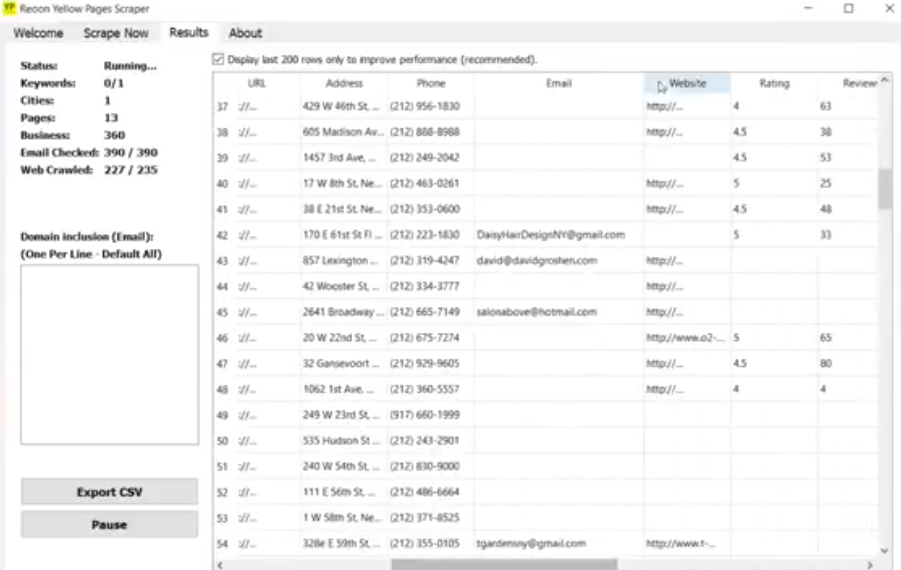901x570 pixels.
Task: Select row 46 website link cell
Action: click(x=685, y=339)
